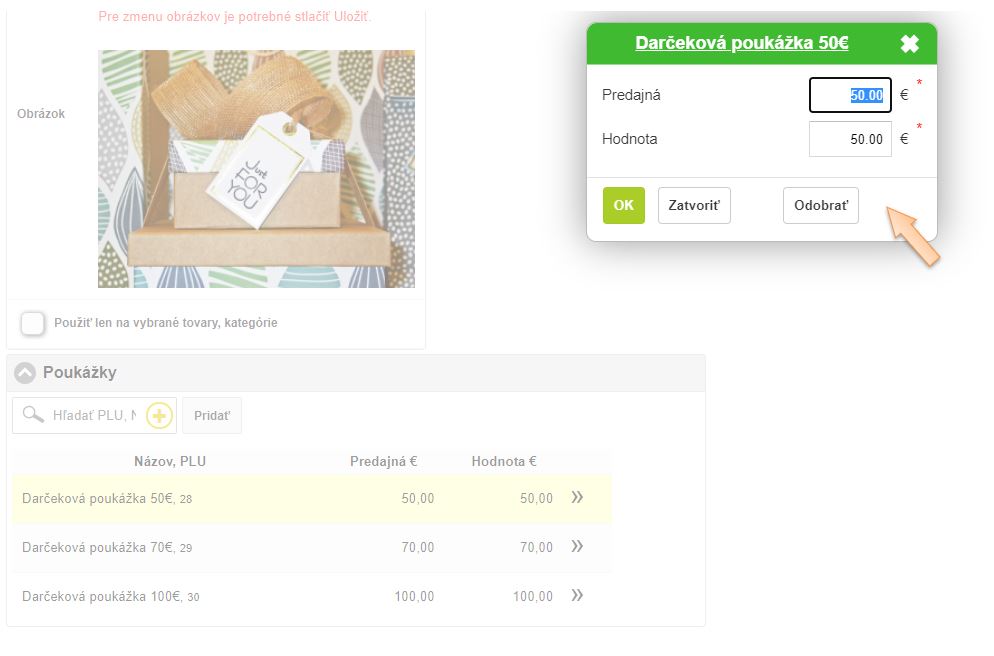This screenshot has width=994, height=656.
Task: Click the Názov, PLU column header
Action: pyautogui.click(x=170, y=461)
